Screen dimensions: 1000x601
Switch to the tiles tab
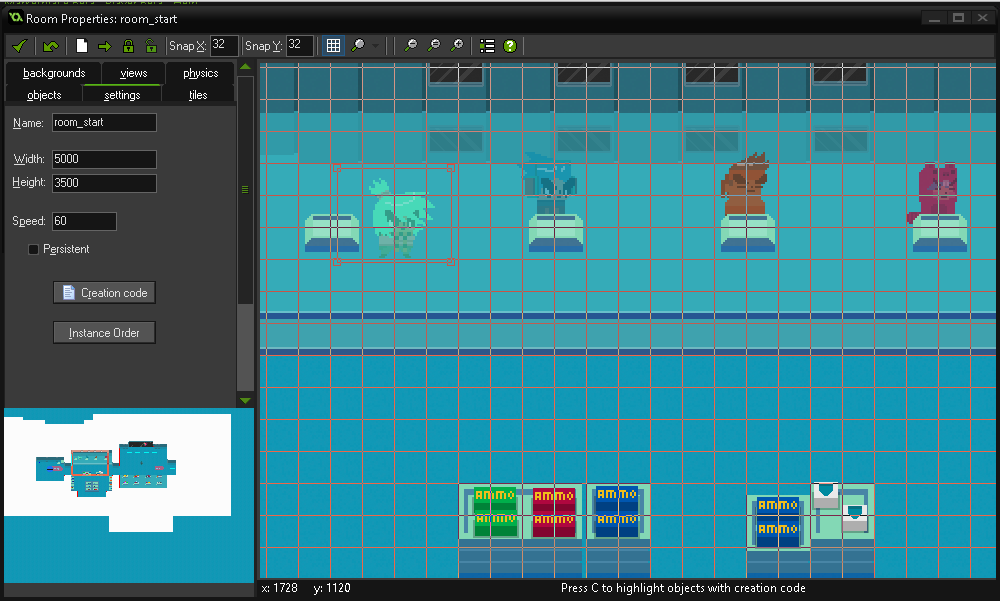pos(198,95)
